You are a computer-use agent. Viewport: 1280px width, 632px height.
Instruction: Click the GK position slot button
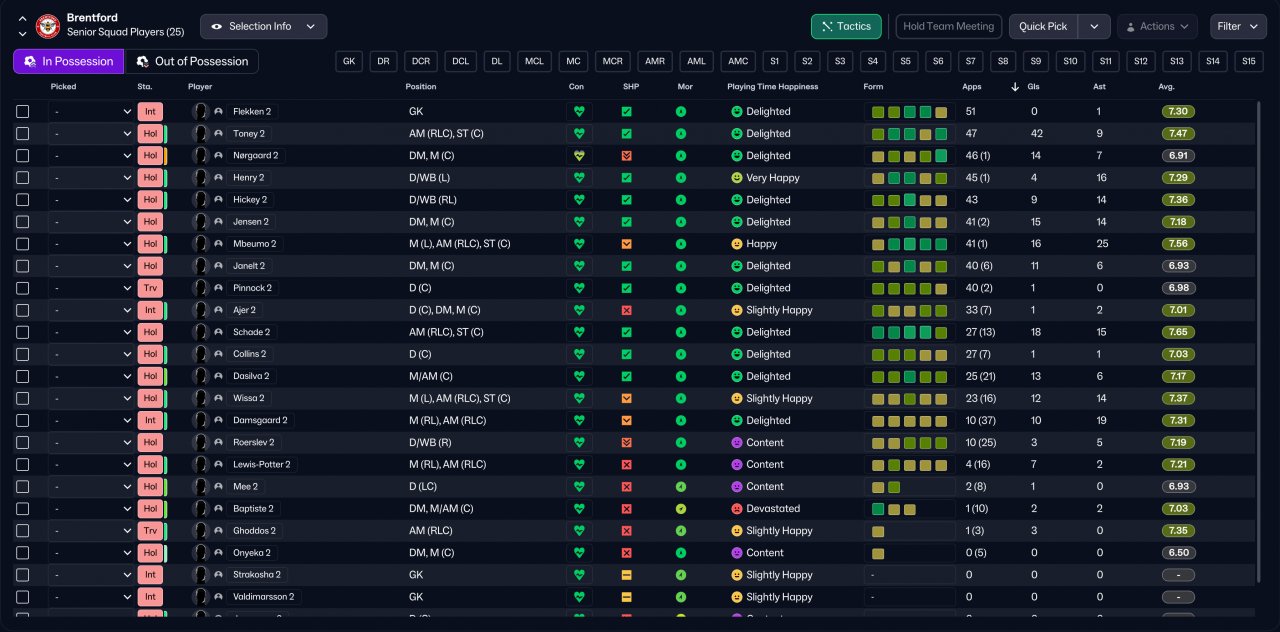[349, 61]
